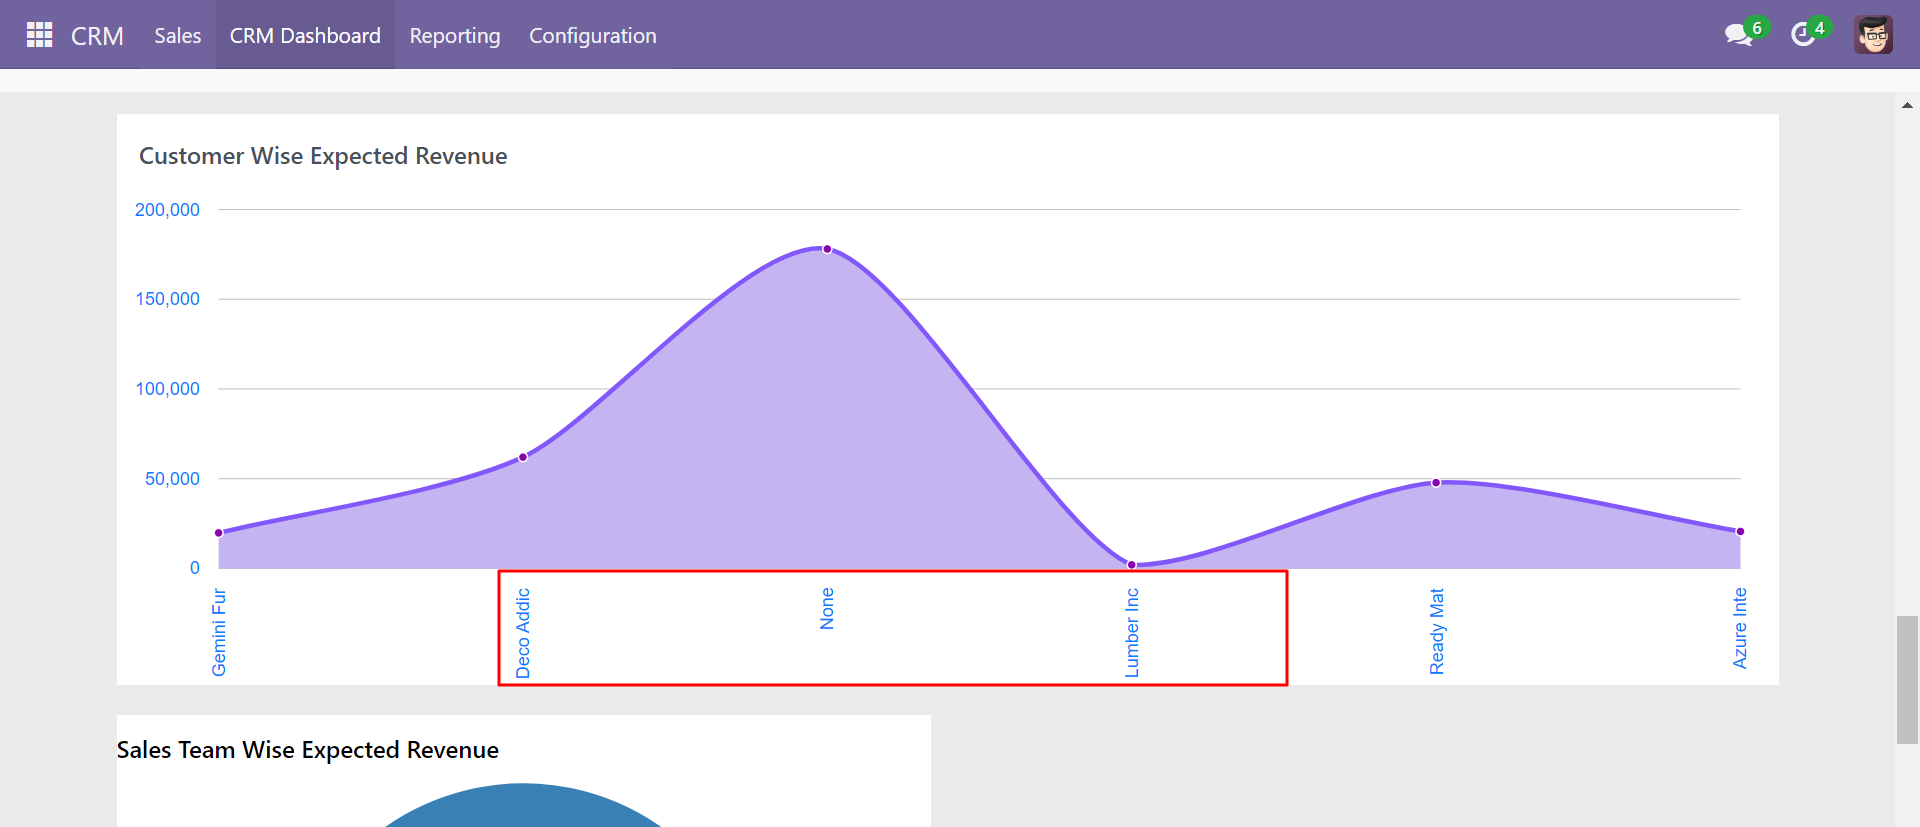
Task: Click the 'Gemini Fur' axis label
Action: (219, 632)
